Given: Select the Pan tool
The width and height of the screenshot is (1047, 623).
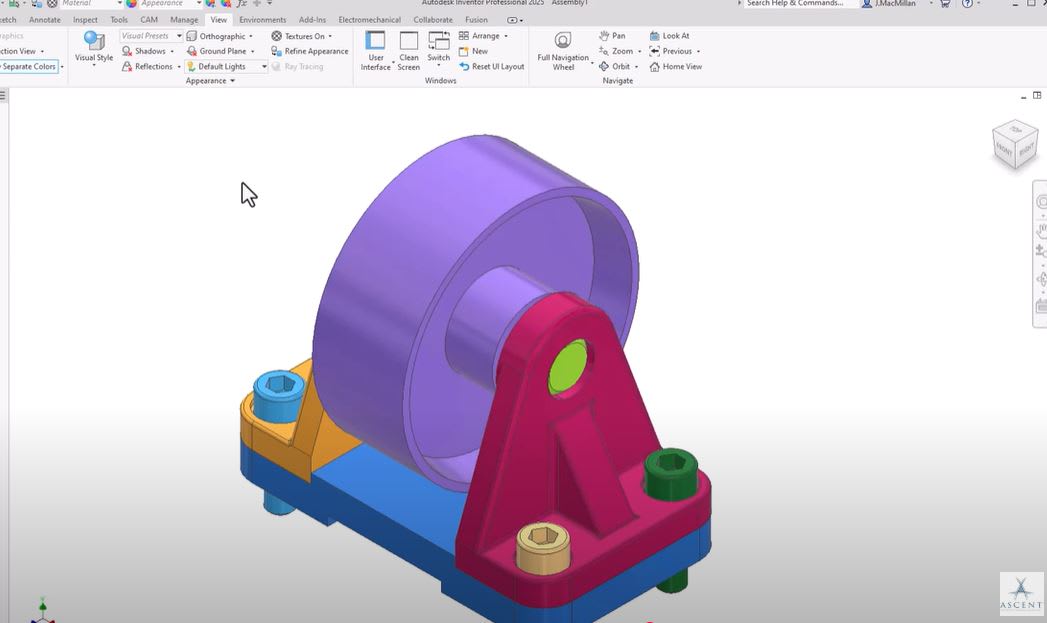Looking at the screenshot, I should (x=612, y=36).
